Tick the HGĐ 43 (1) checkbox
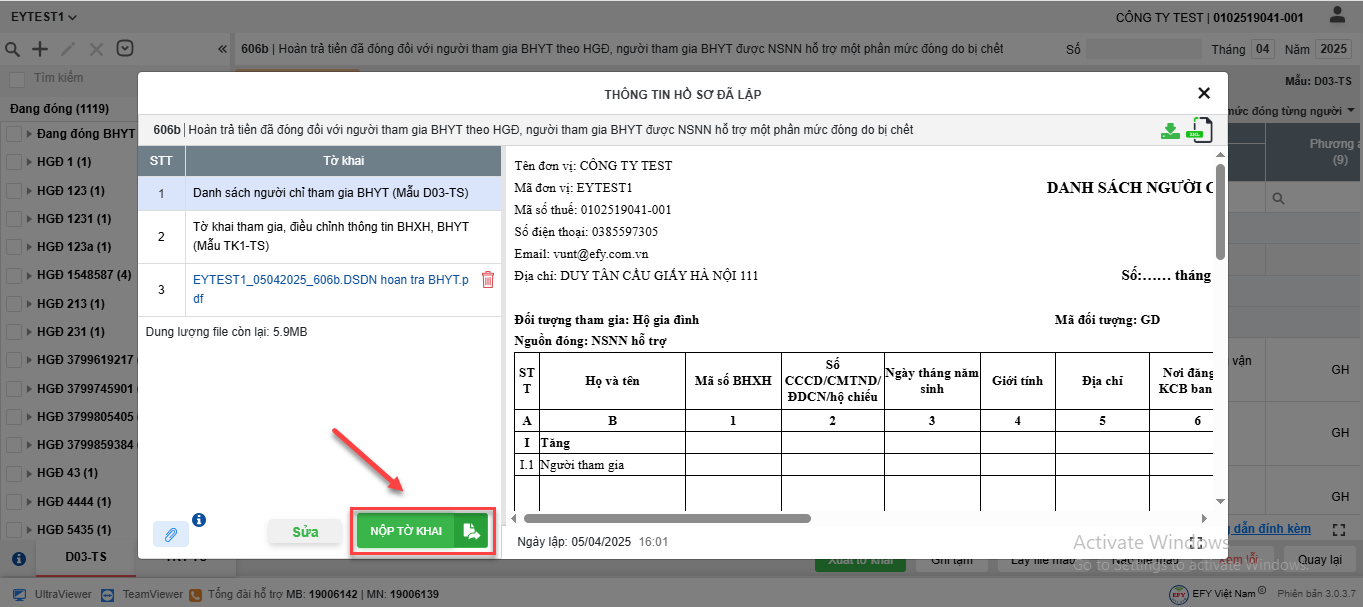Image resolution: width=1363 pixels, height=607 pixels. pos(14,472)
